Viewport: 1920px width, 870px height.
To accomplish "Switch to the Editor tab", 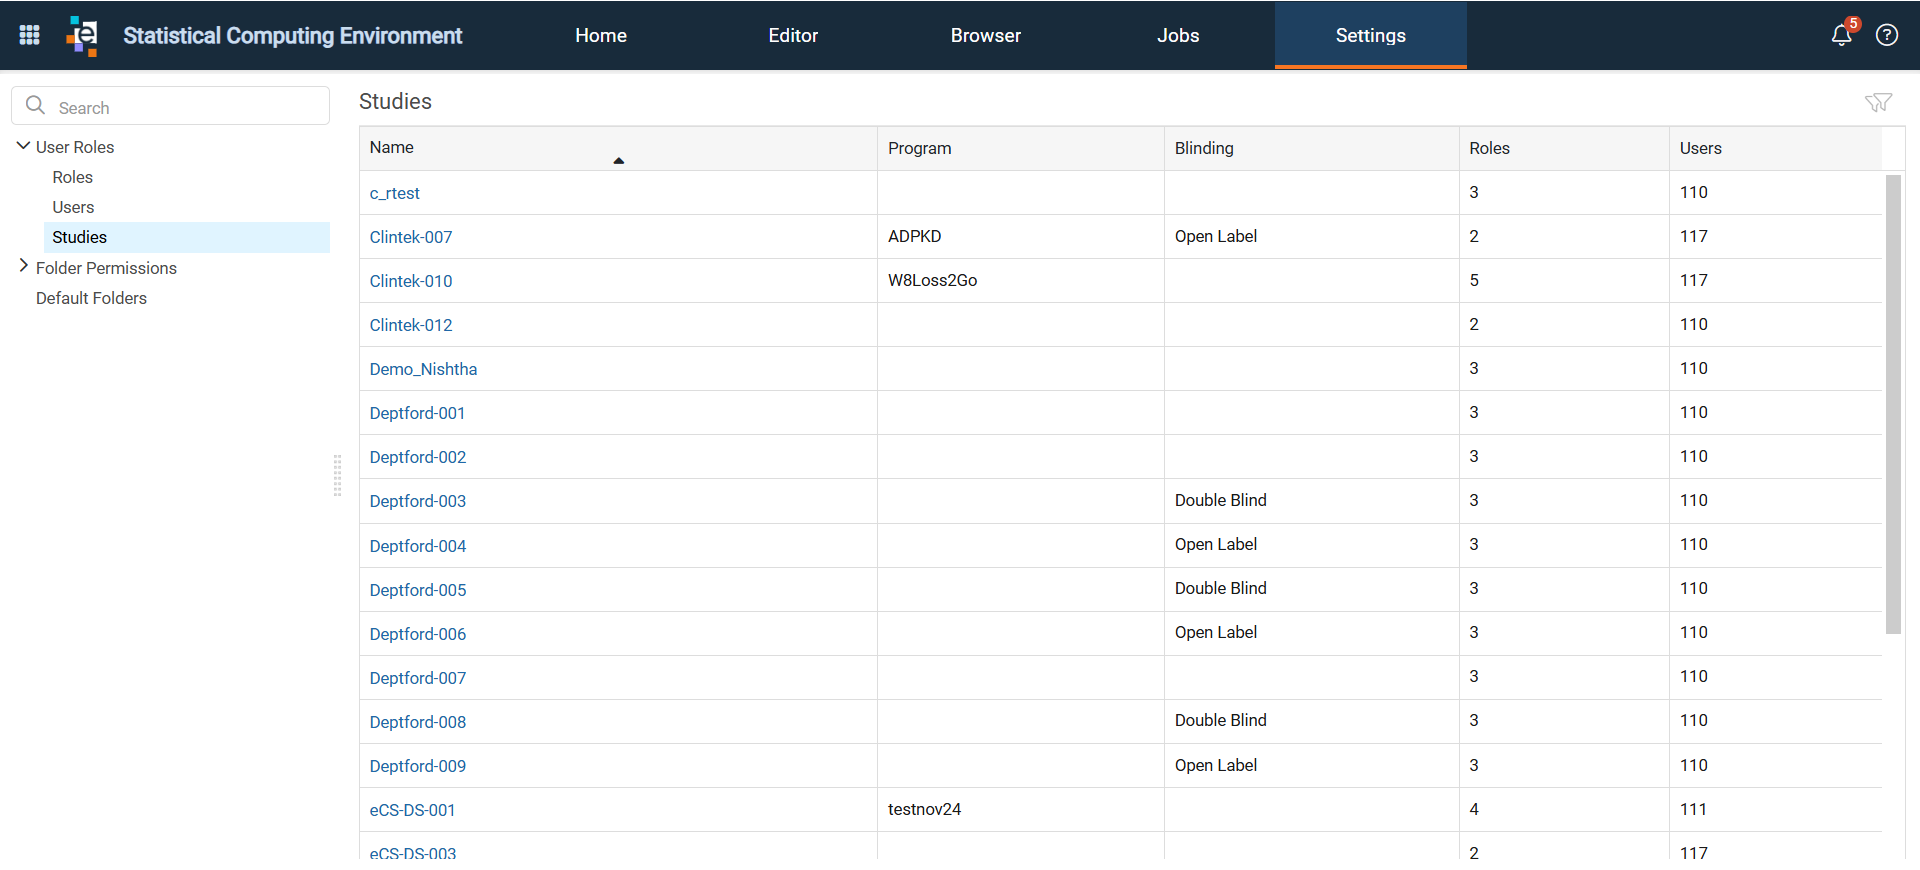I will [793, 35].
